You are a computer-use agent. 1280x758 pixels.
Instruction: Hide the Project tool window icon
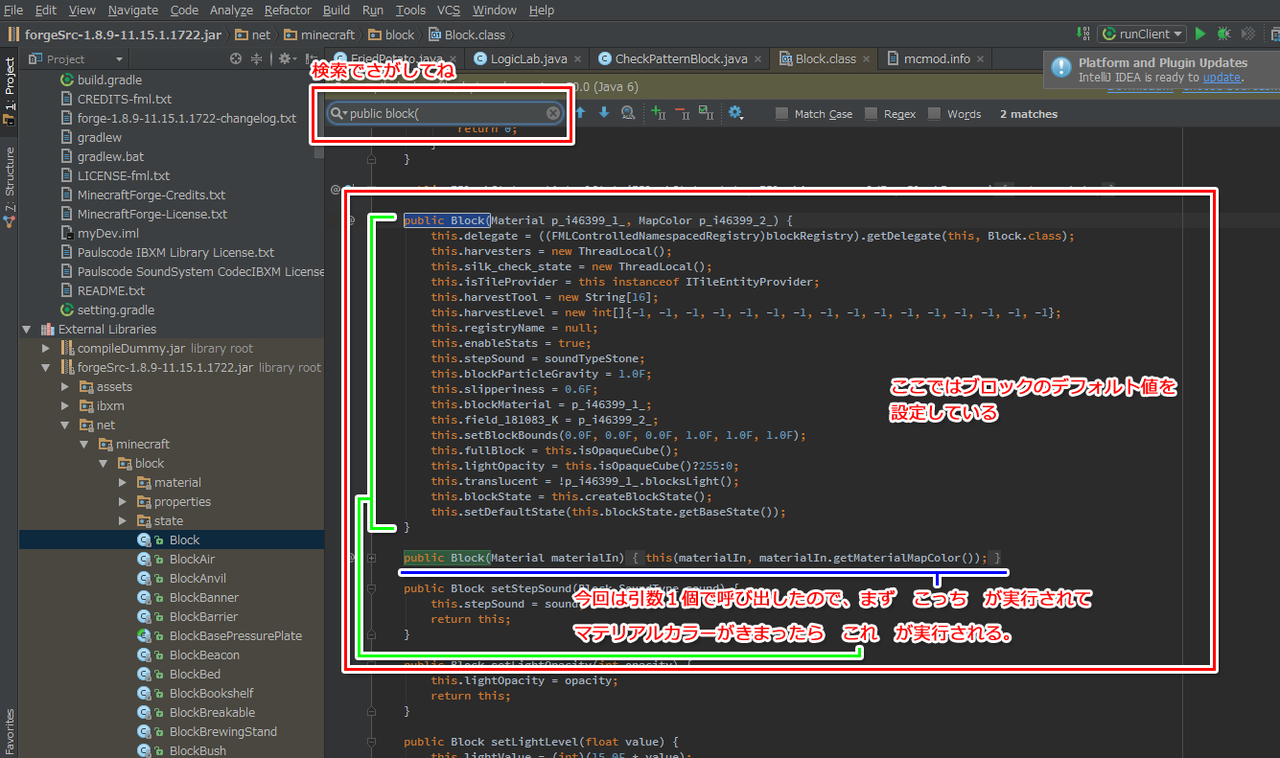coord(312,59)
